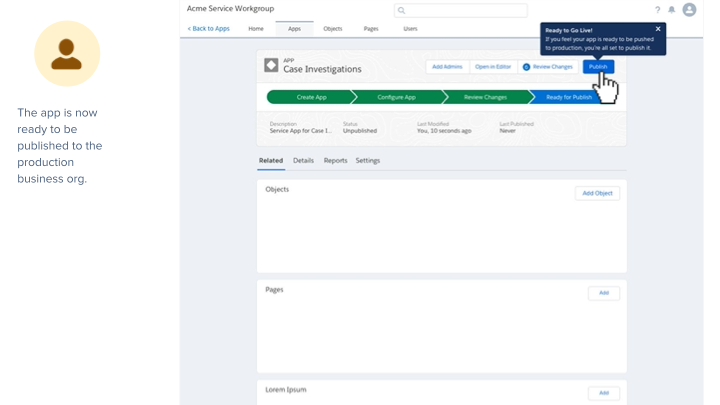This screenshot has height=405, width=720.
Task: Click the Review Changes button
Action: (x=548, y=67)
